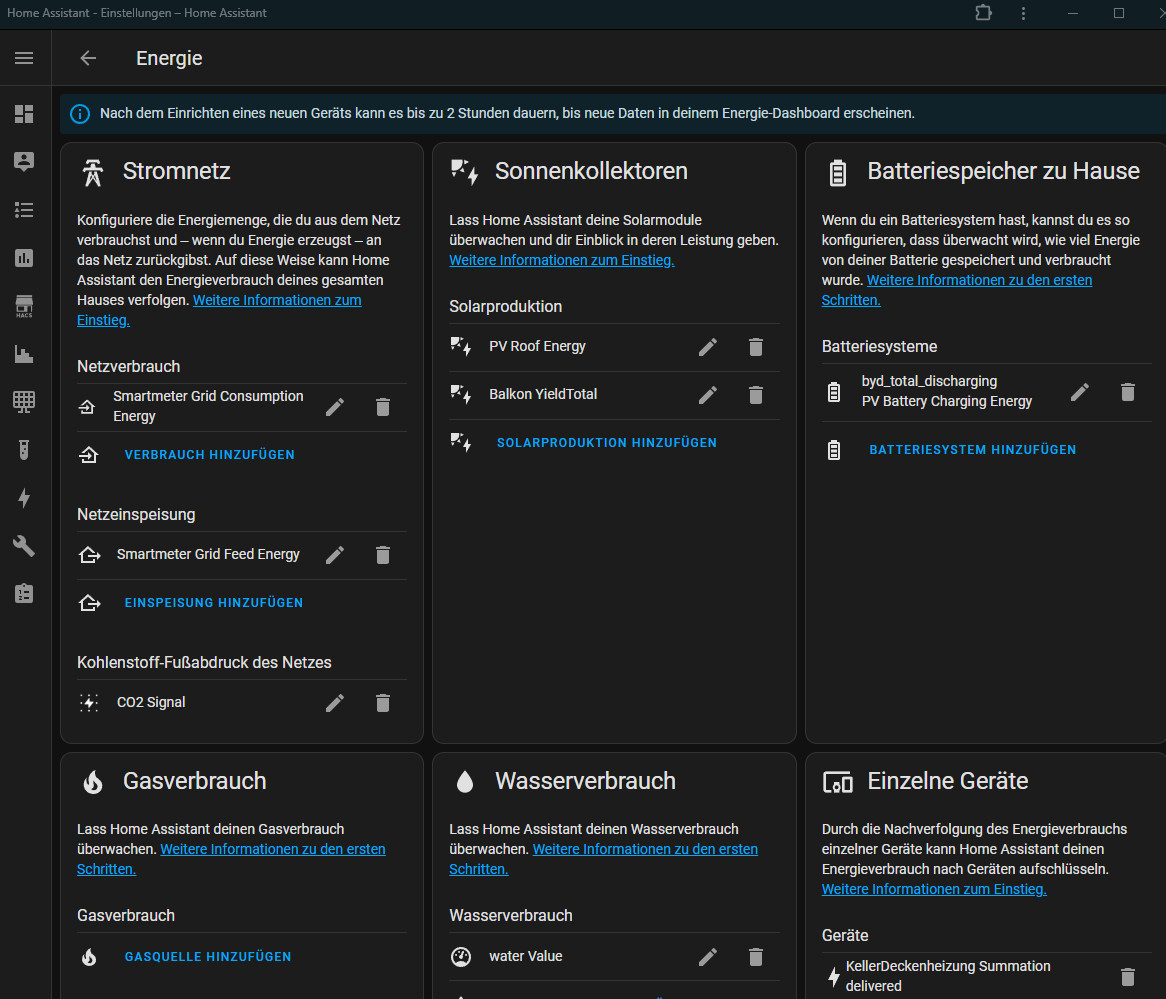
Task: Open the HACS store in sidebar
Action: [24, 306]
